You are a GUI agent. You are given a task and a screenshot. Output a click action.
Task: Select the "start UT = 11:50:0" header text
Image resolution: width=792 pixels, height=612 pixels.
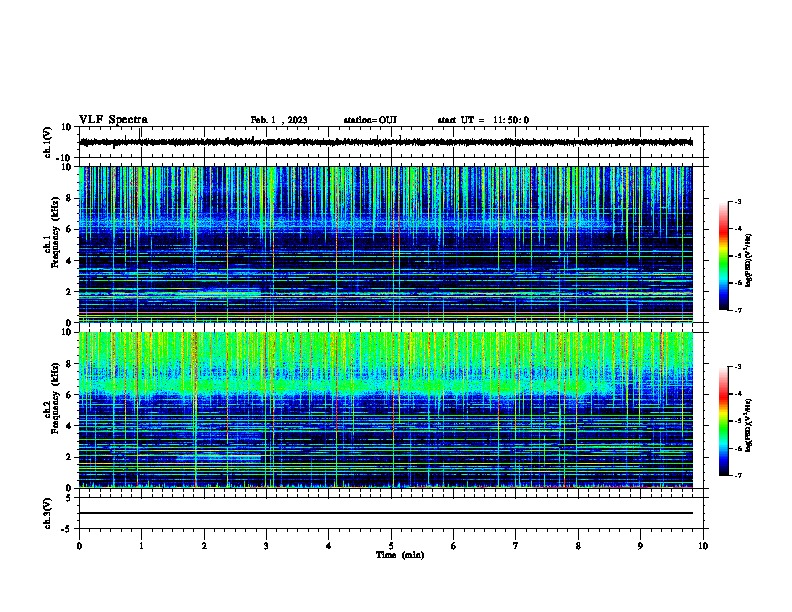[x=483, y=120]
